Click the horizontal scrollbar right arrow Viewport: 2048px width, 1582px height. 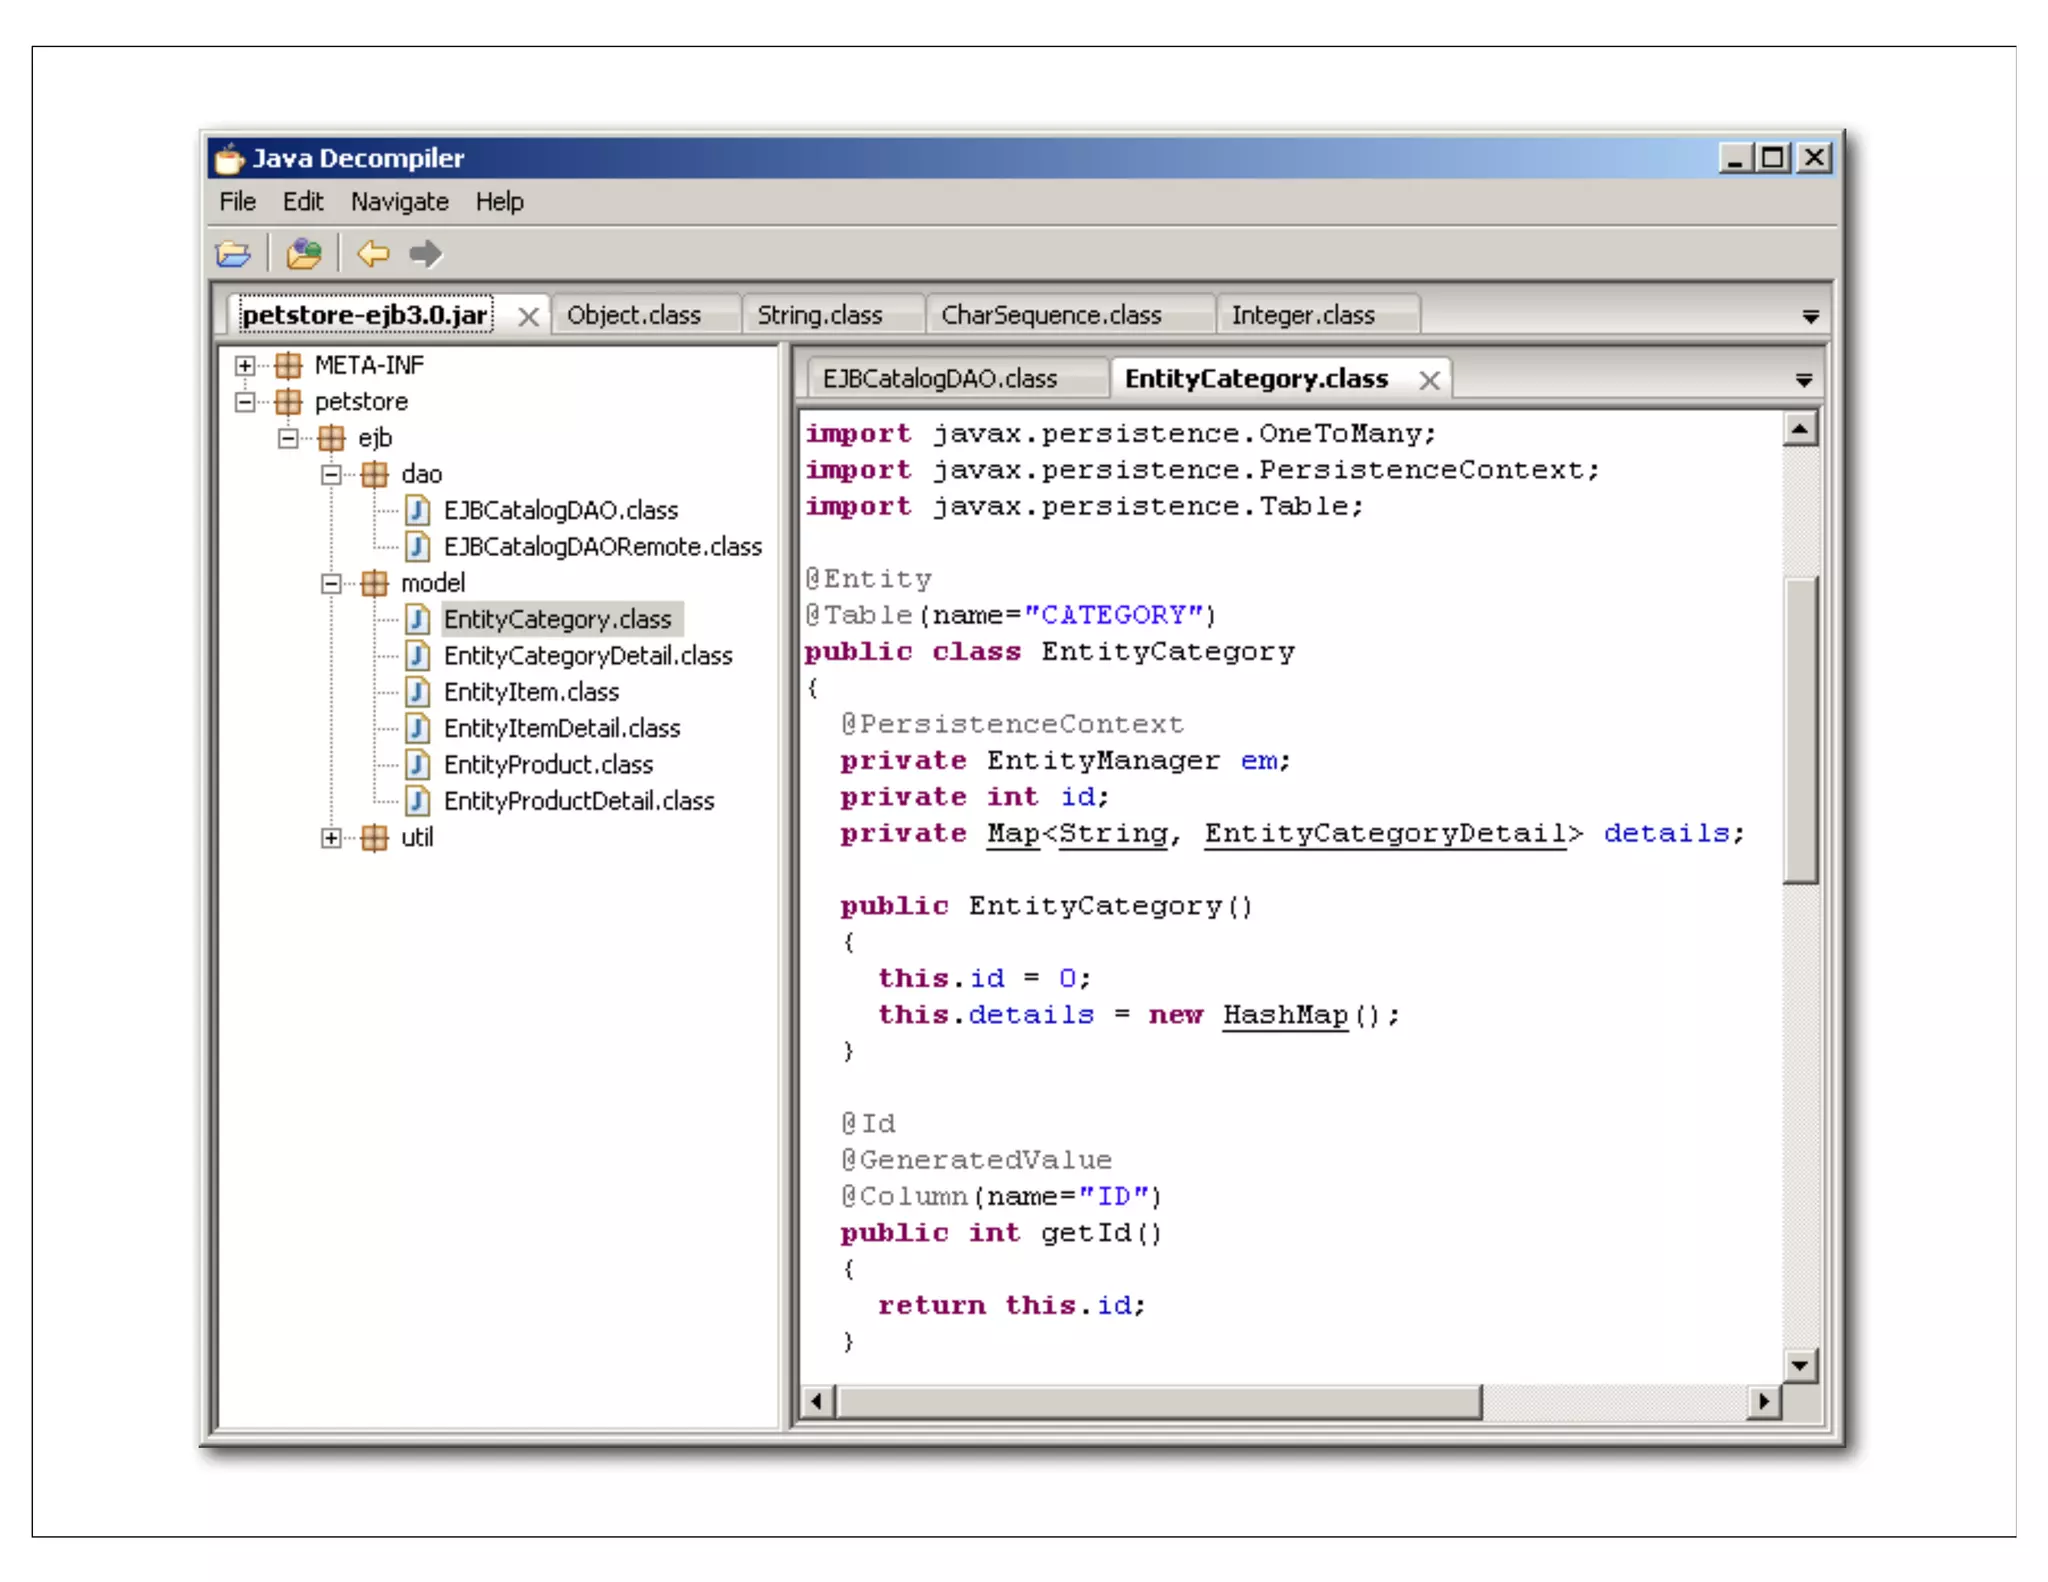[1764, 1401]
